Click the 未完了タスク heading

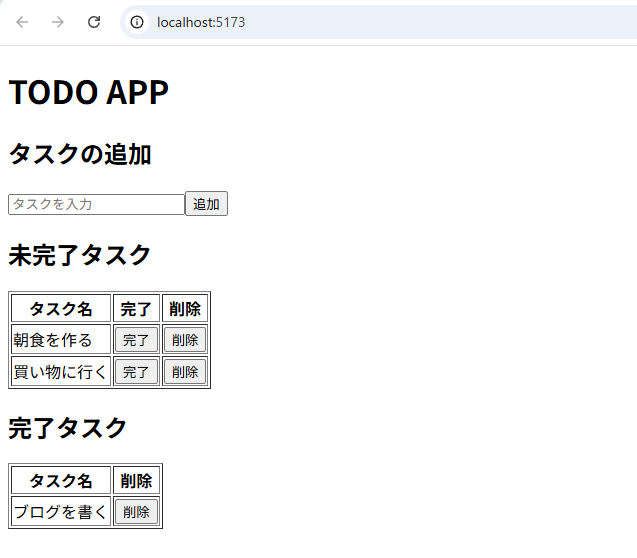[80, 255]
